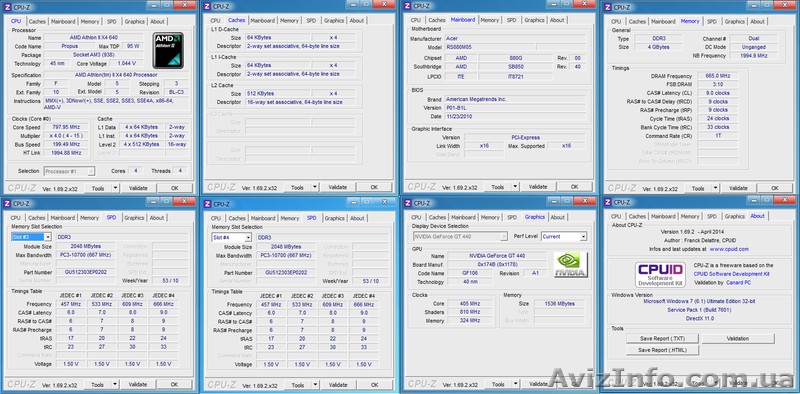
Task: Click the 'GF106' code name field
Action: [470, 273]
